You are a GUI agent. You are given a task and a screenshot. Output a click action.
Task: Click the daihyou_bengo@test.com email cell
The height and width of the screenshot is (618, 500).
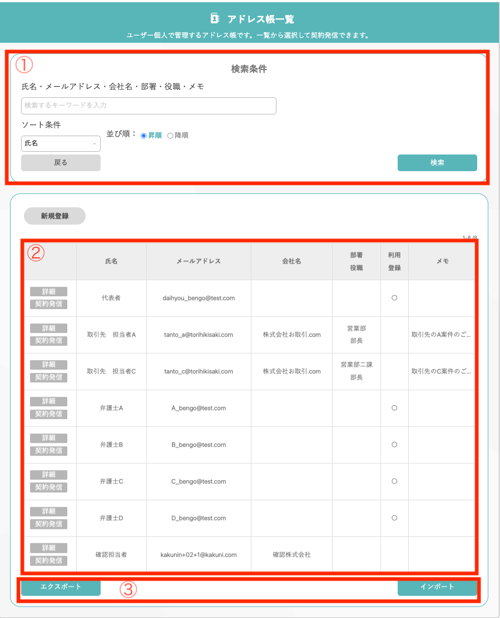199,298
